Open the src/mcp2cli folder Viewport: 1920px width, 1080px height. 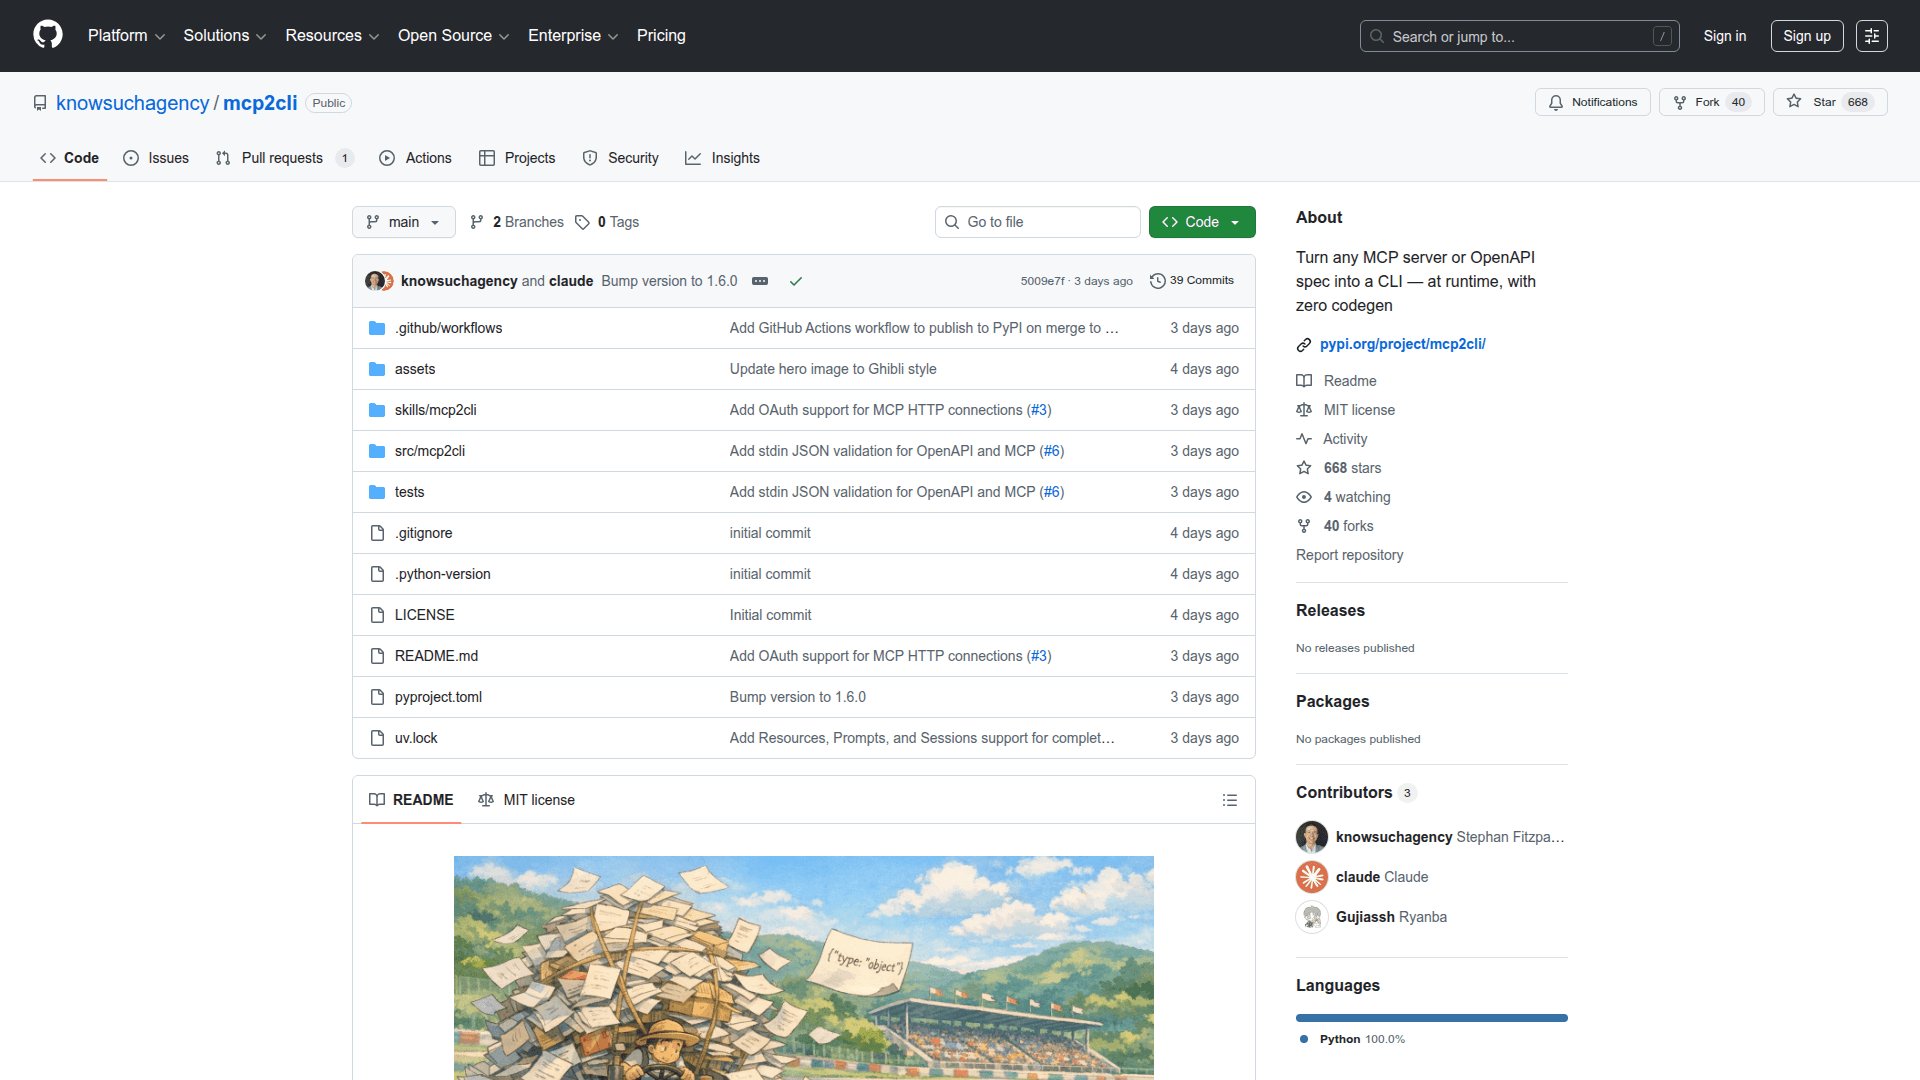tap(430, 451)
